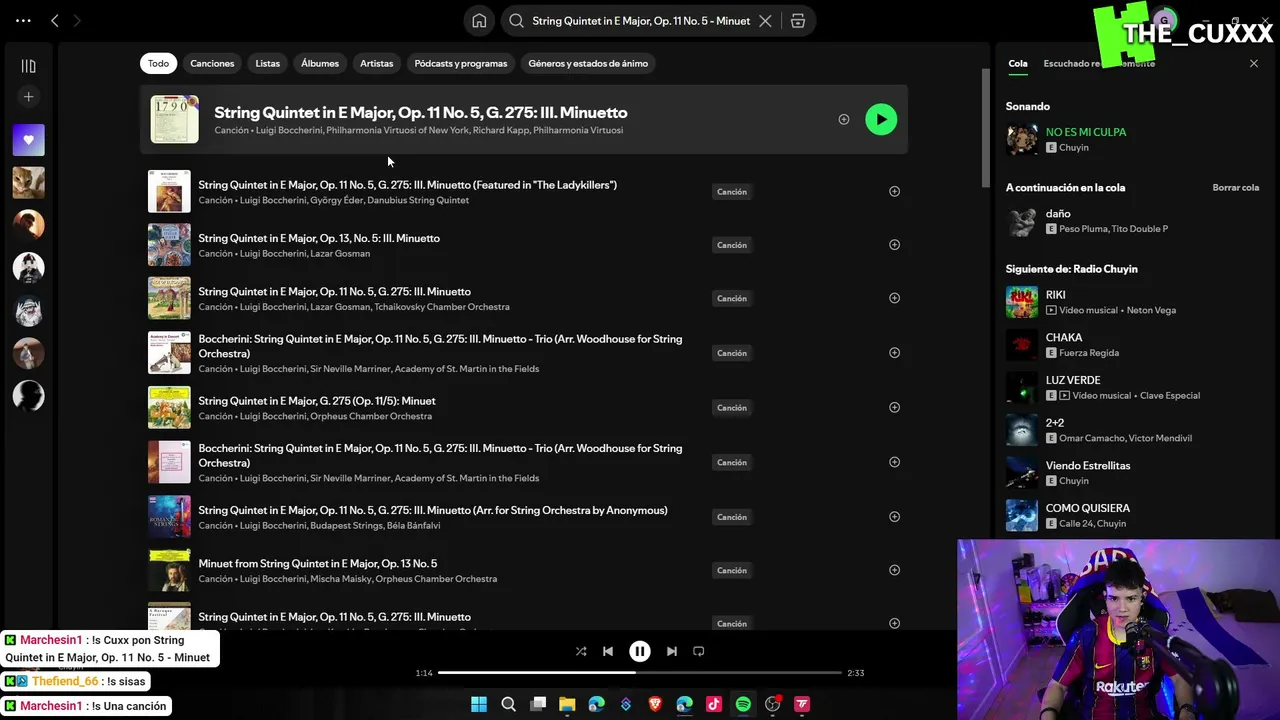Add the Mischa Maisky Minuet track to library
1280x720 pixels.
point(894,570)
